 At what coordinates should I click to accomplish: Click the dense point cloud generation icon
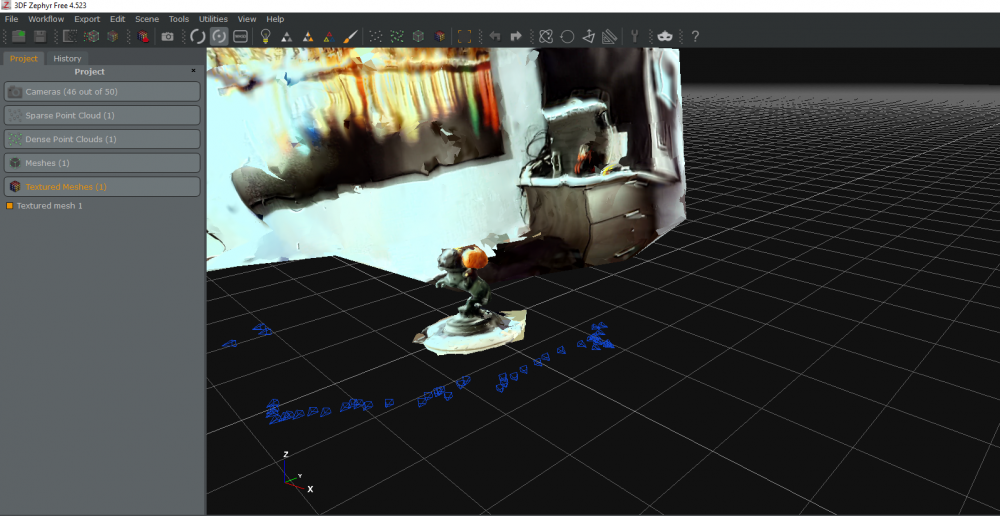92,36
